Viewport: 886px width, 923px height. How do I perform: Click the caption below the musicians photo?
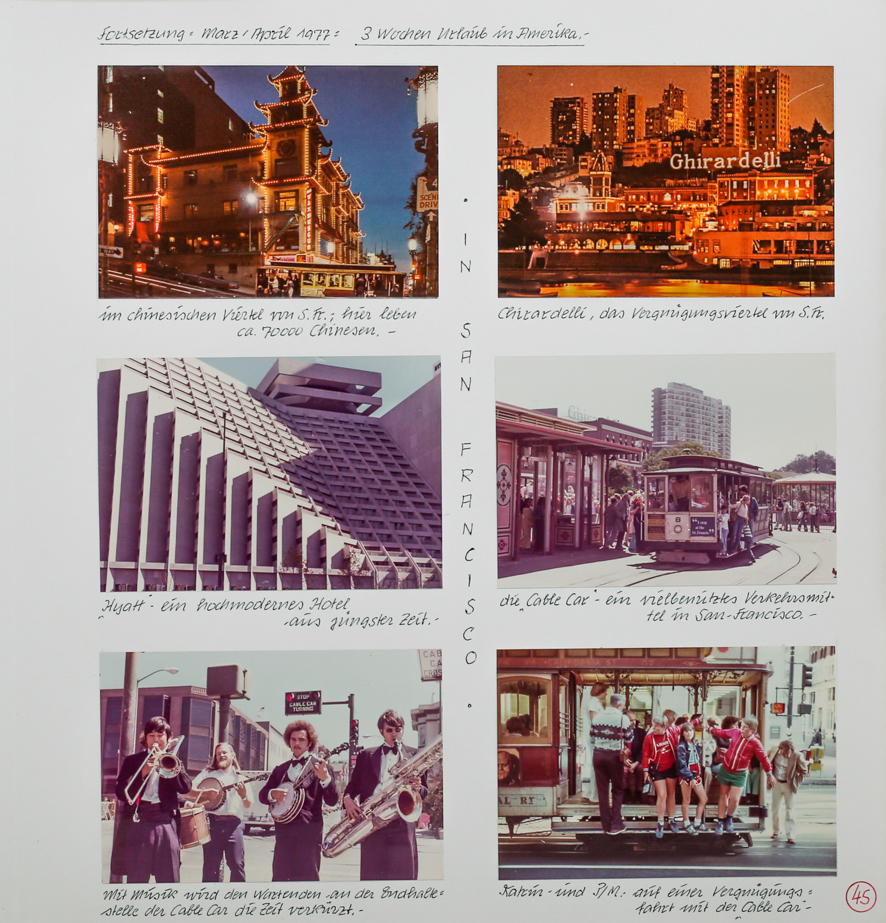click(x=270, y=903)
